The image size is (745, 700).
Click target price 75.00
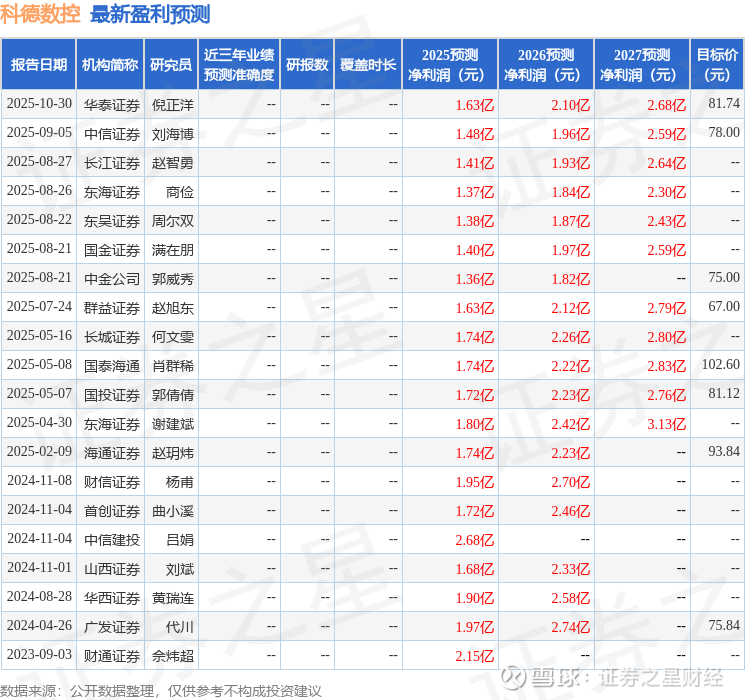pos(724,278)
